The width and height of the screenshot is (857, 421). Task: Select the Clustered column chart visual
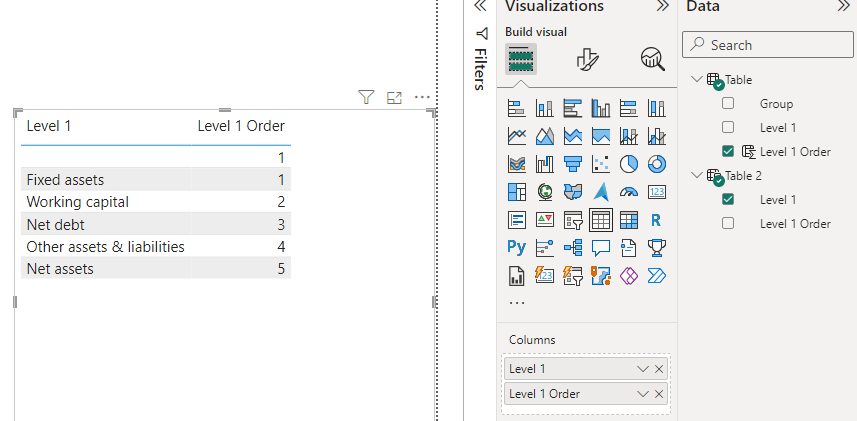tap(601, 108)
